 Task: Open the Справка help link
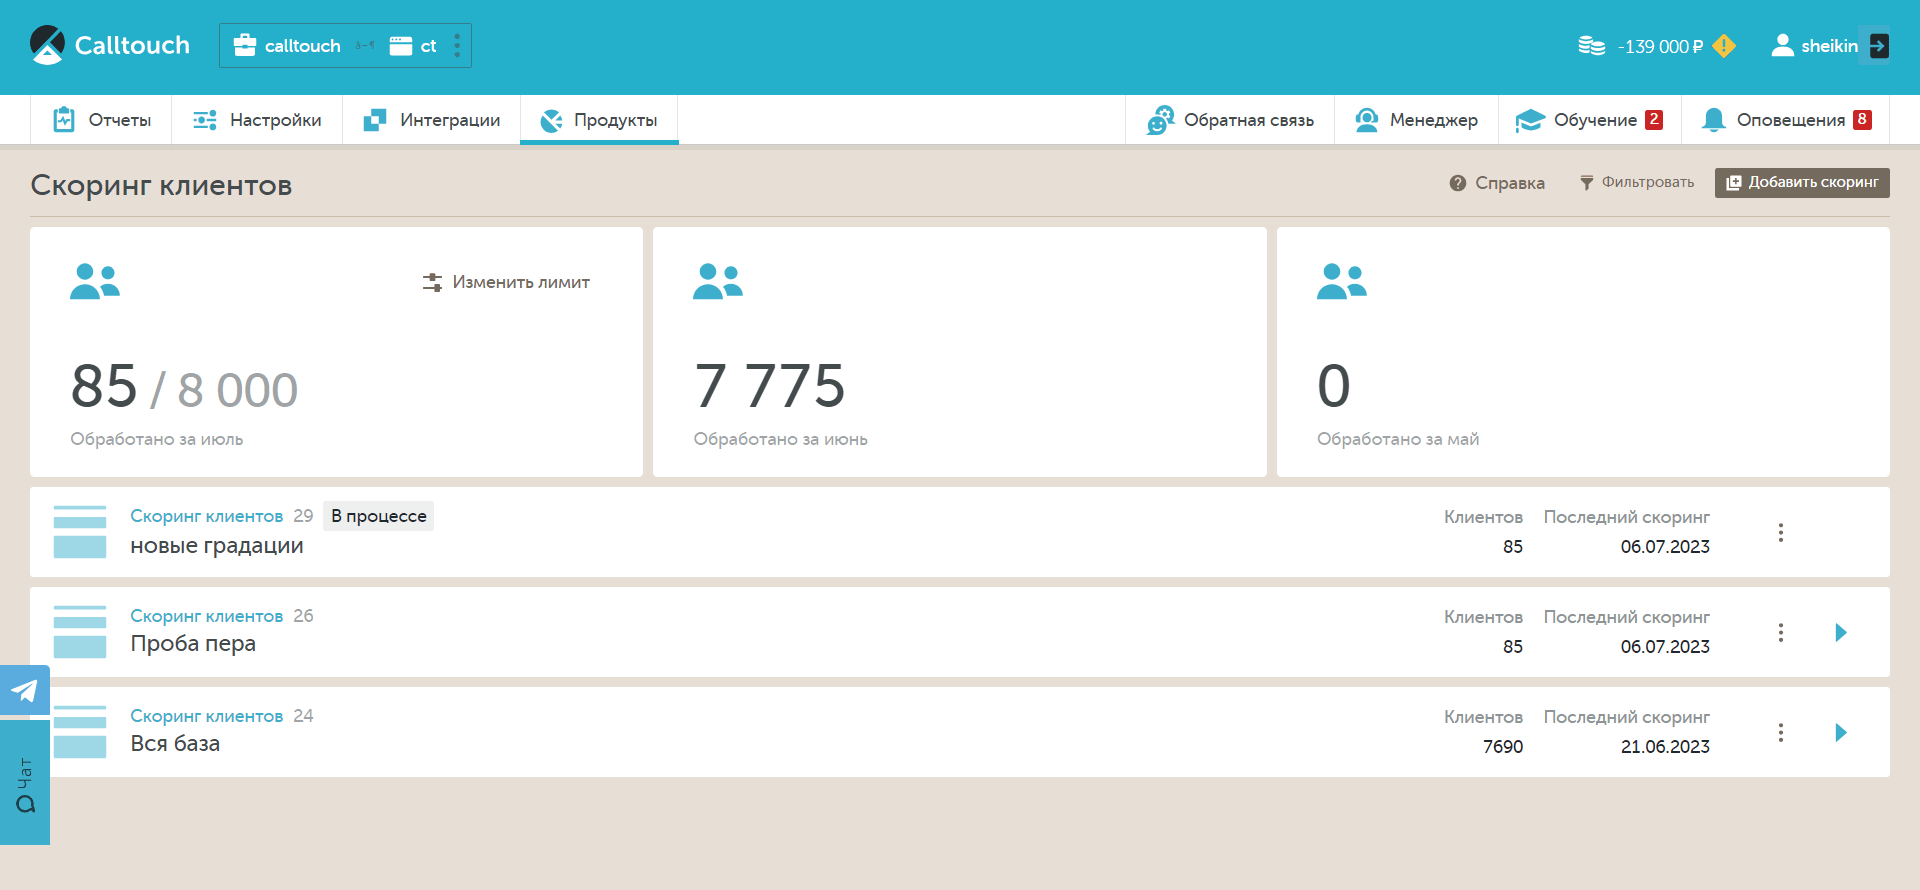(x=1497, y=183)
